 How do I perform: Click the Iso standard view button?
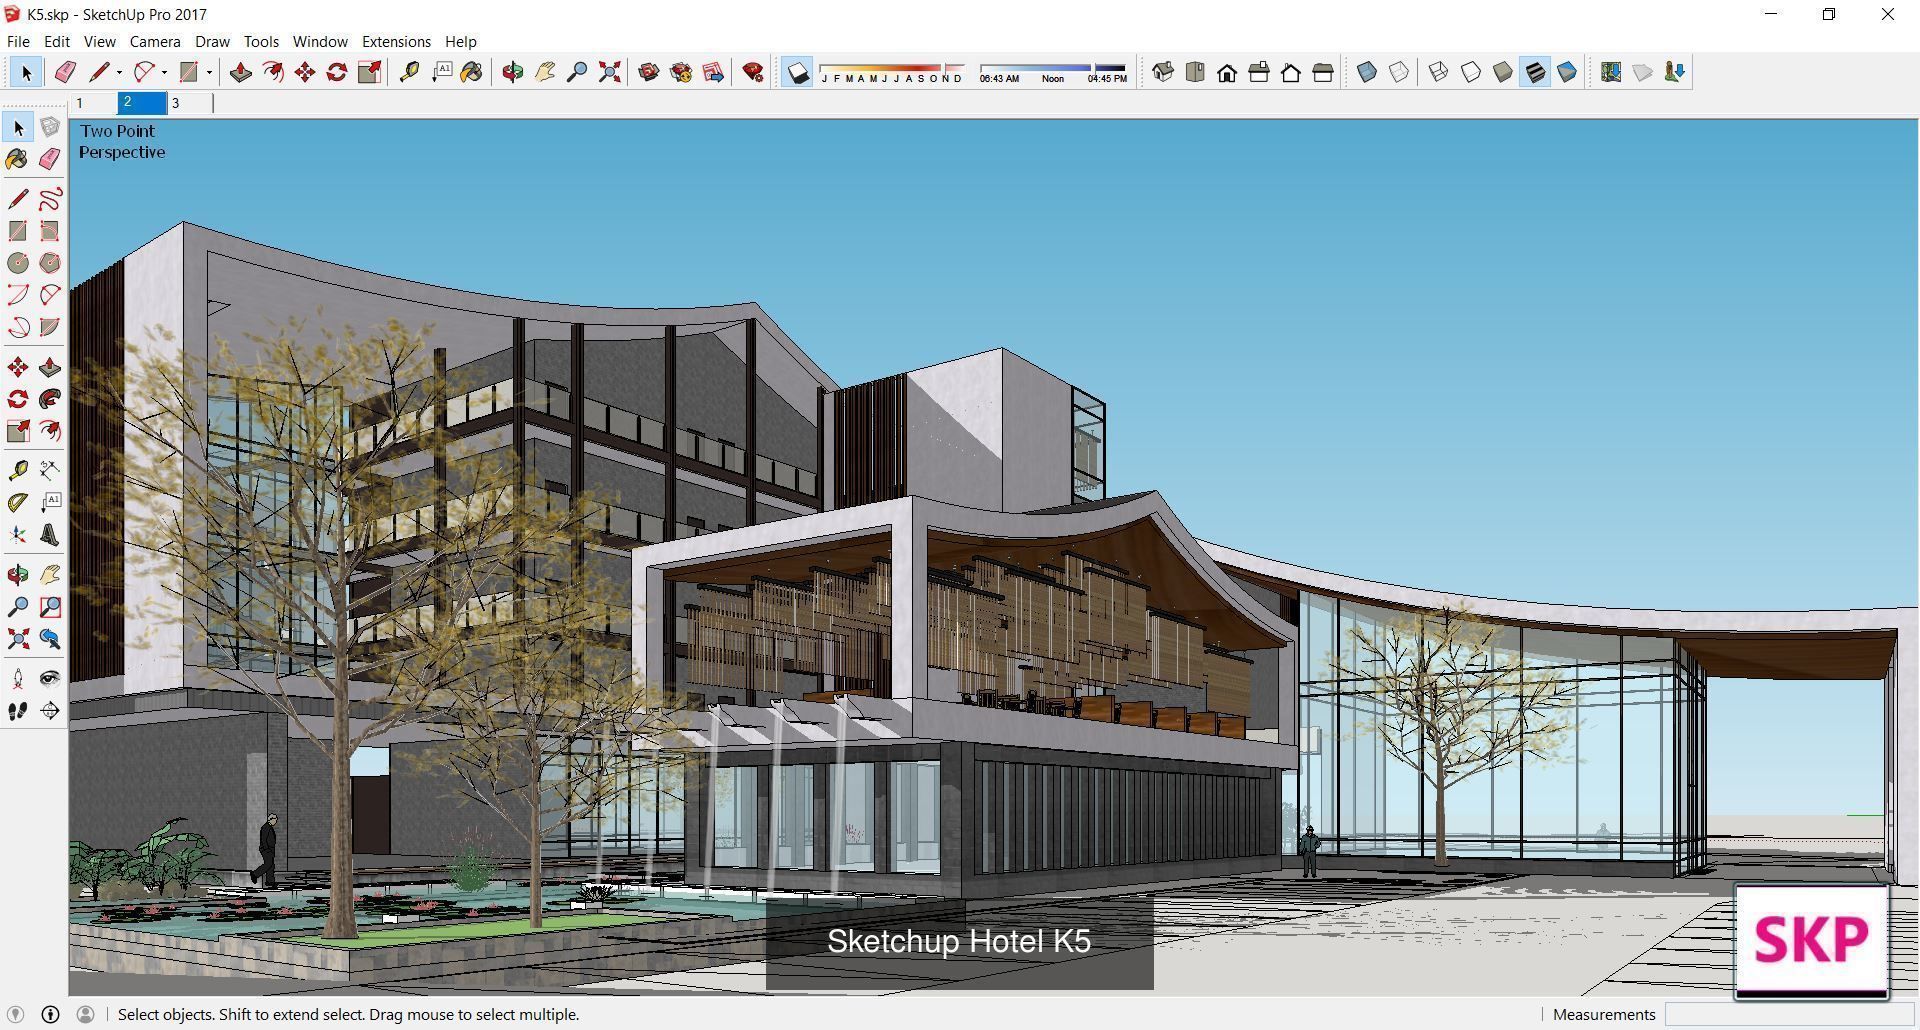(1162, 72)
